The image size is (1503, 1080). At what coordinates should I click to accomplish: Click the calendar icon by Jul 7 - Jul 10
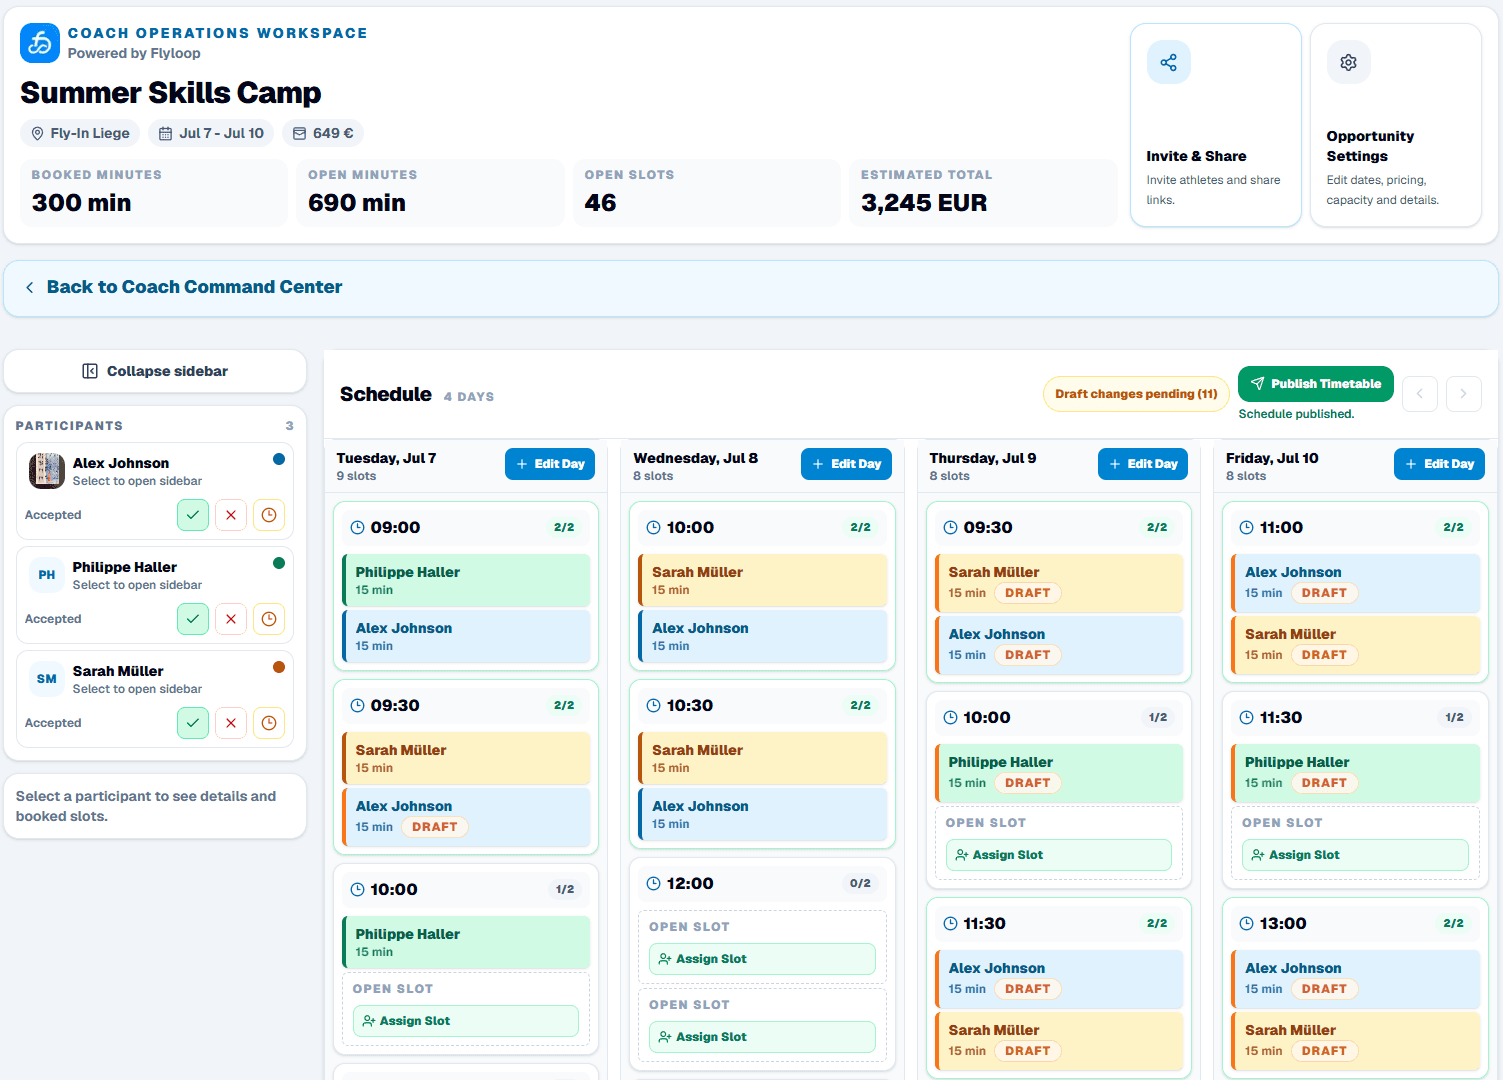[166, 133]
